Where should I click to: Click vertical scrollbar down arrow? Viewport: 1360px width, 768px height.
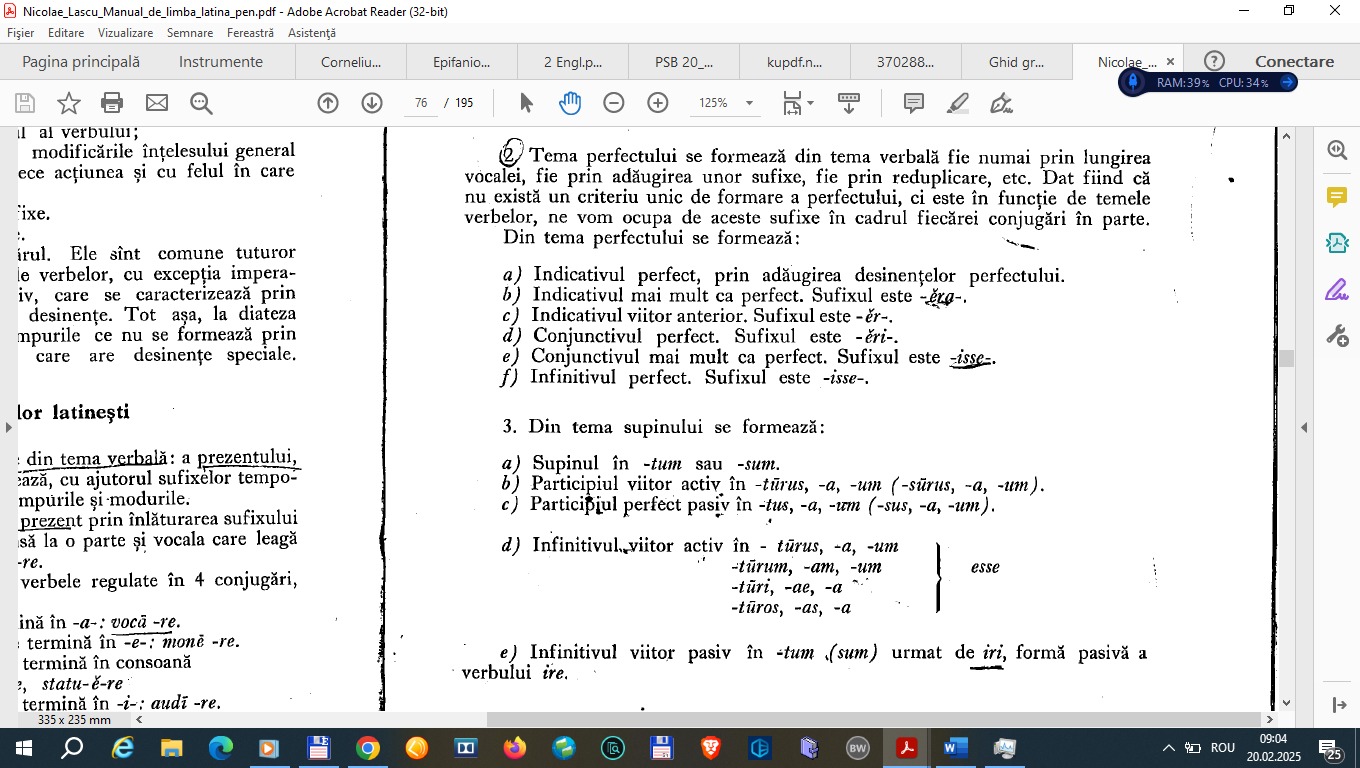(1287, 703)
